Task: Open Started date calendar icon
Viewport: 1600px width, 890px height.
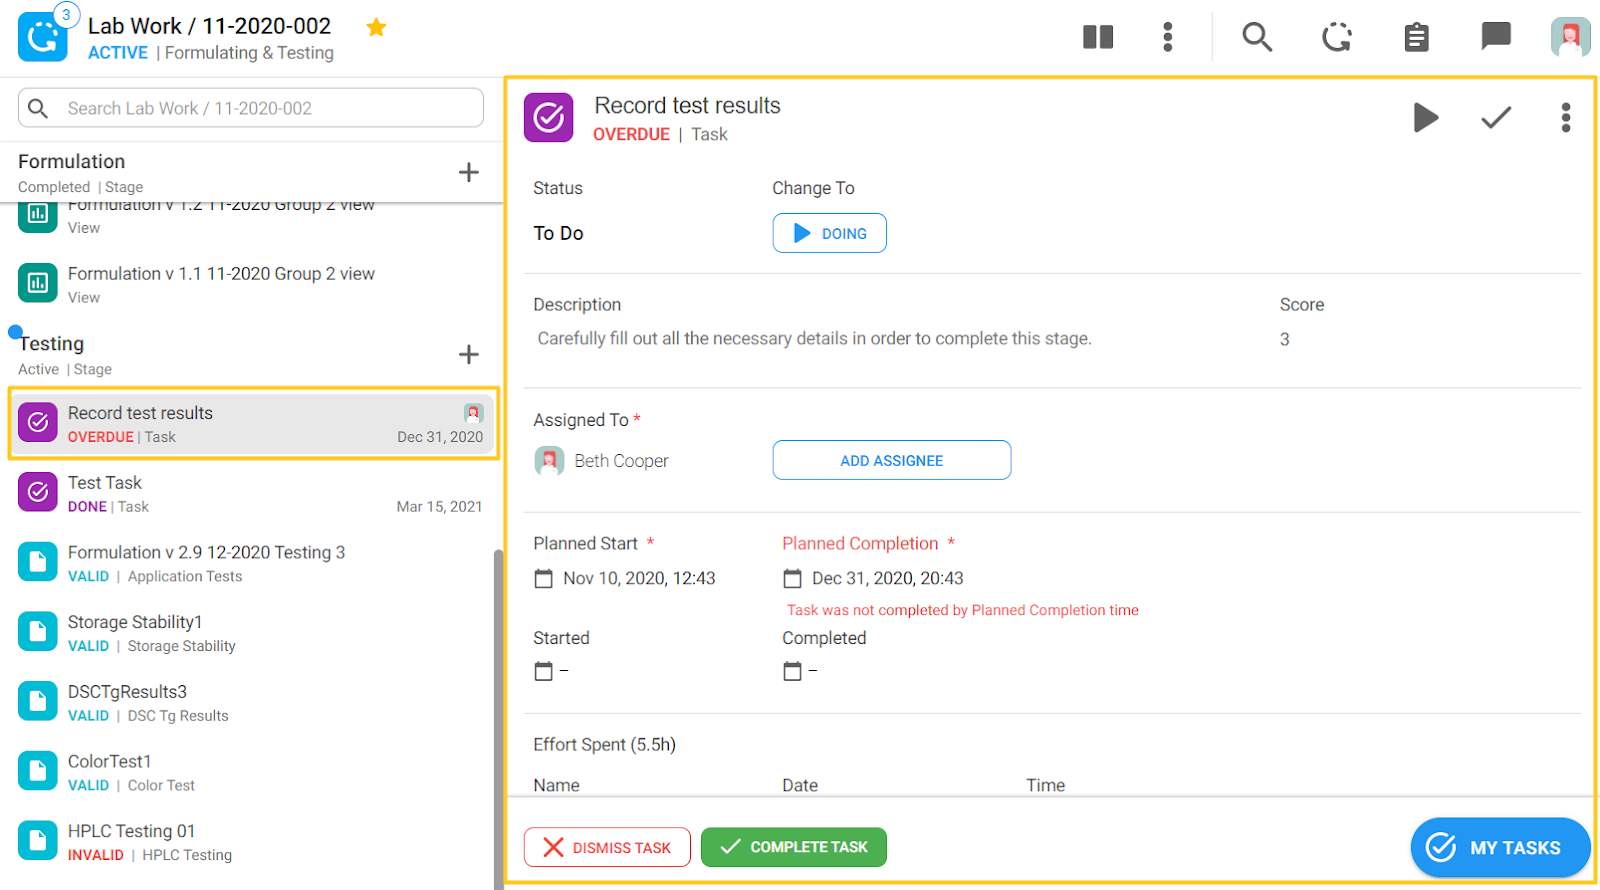Action: 543,671
